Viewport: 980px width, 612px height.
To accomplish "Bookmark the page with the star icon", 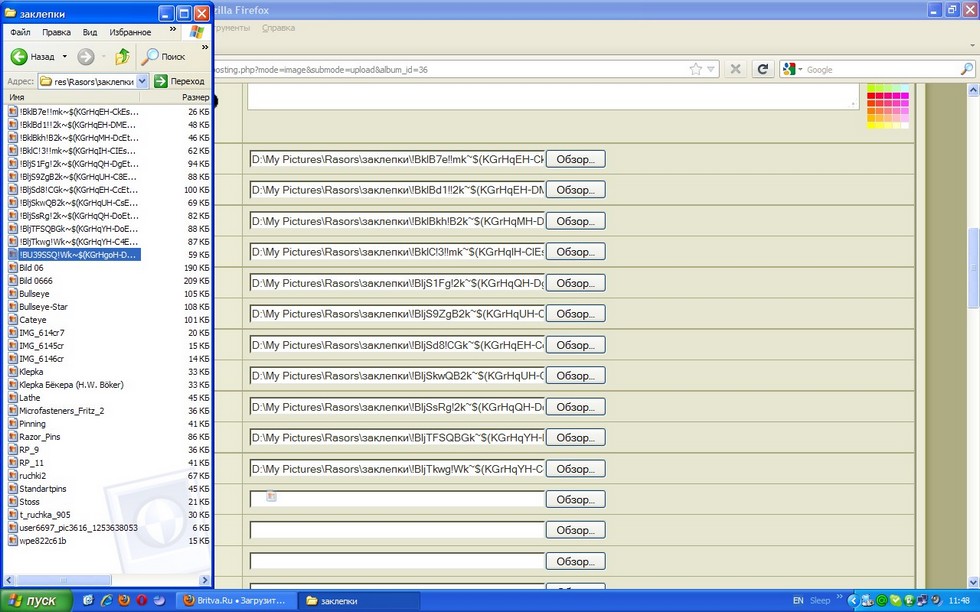I will (x=696, y=69).
